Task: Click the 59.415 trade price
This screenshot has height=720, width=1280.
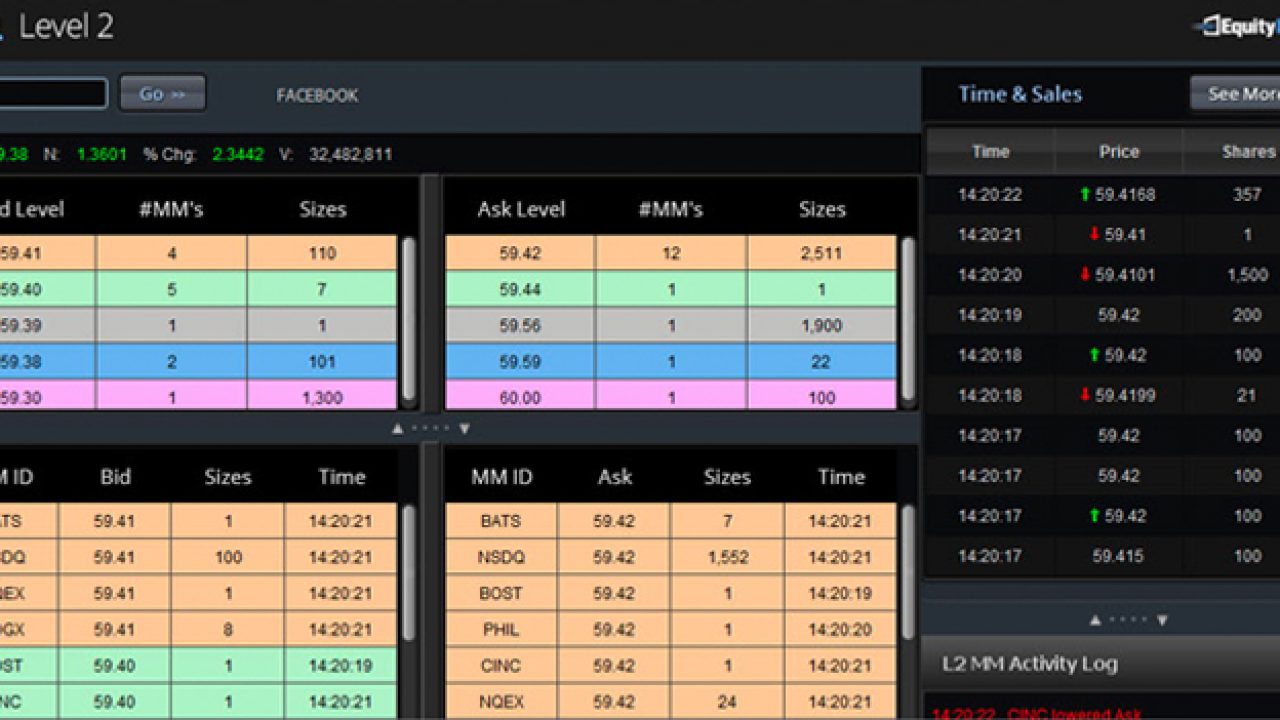Action: tap(1118, 555)
